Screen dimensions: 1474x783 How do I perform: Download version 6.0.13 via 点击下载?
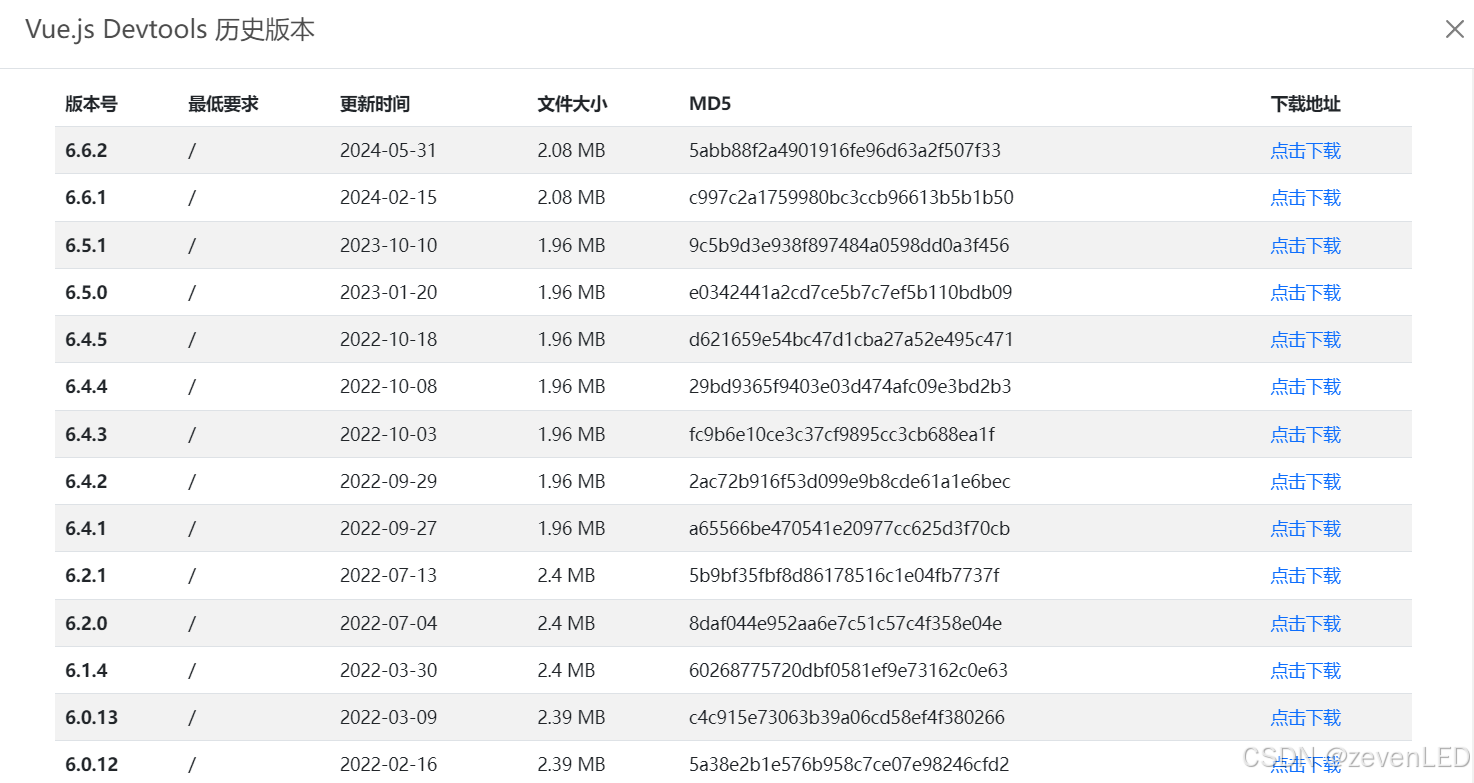(1305, 718)
